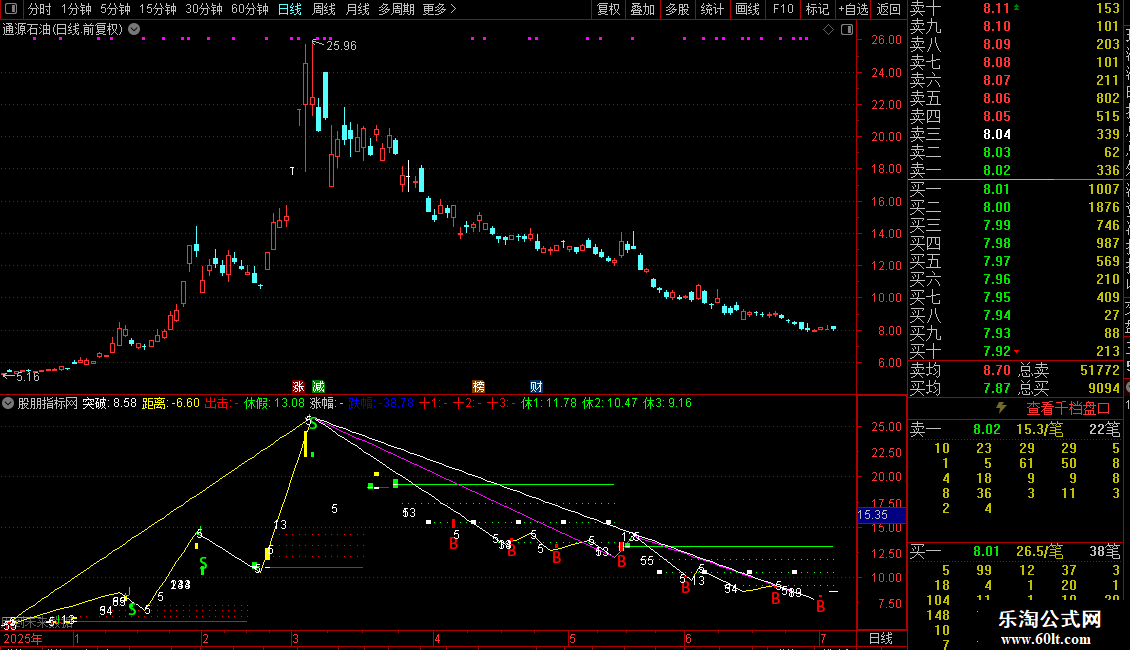Click the 财 event marker icon
This screenshot has width=1130, height=650.
(x=536, y=387)
